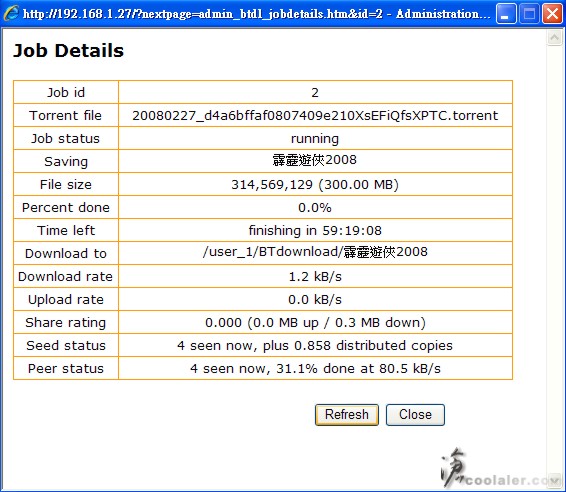Click the Internet Explorer icon in title bar
566x492 pixels.
point(11,13)
